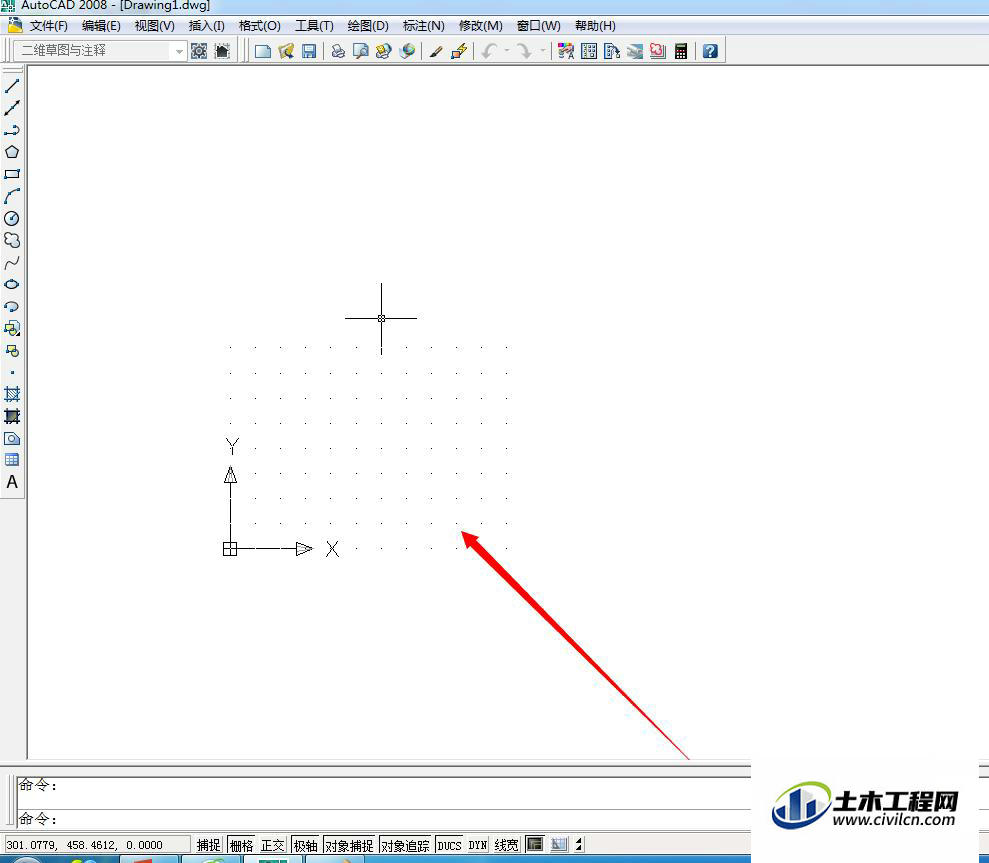Viewport: 989px width, 863px height.
Task: Expand the Undo history dropdown arrow
Action: click(x=506, y=51)
